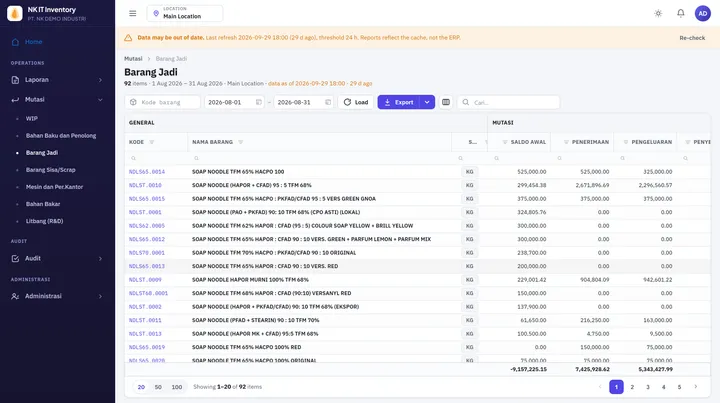
Task: Click the Mutasi breadcrumb link
Action: [x=133, y=59]
